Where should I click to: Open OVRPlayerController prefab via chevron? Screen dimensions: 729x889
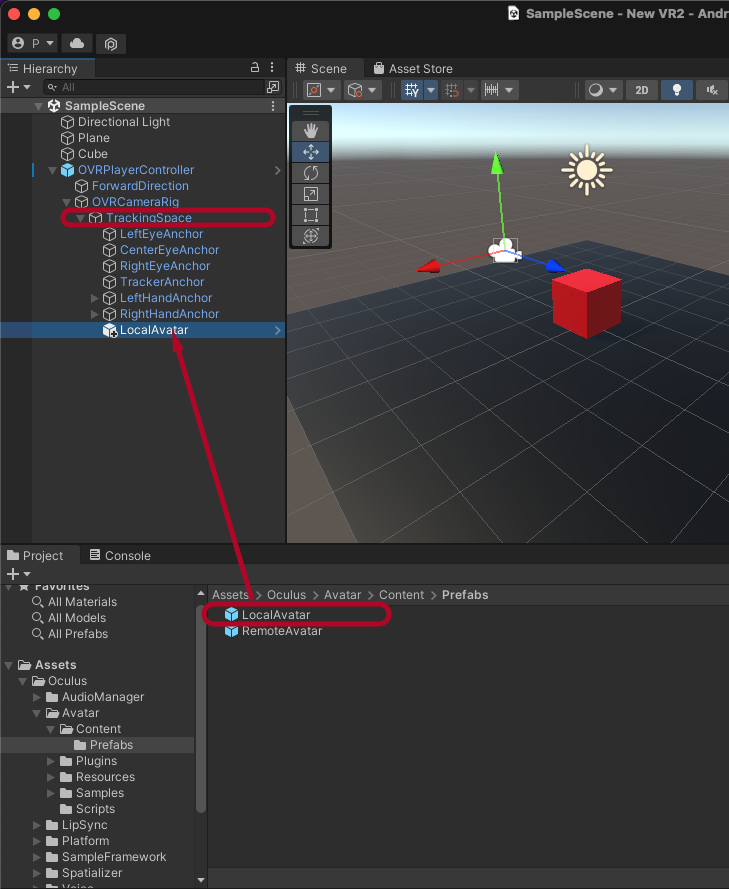click(x=277, y=170)
